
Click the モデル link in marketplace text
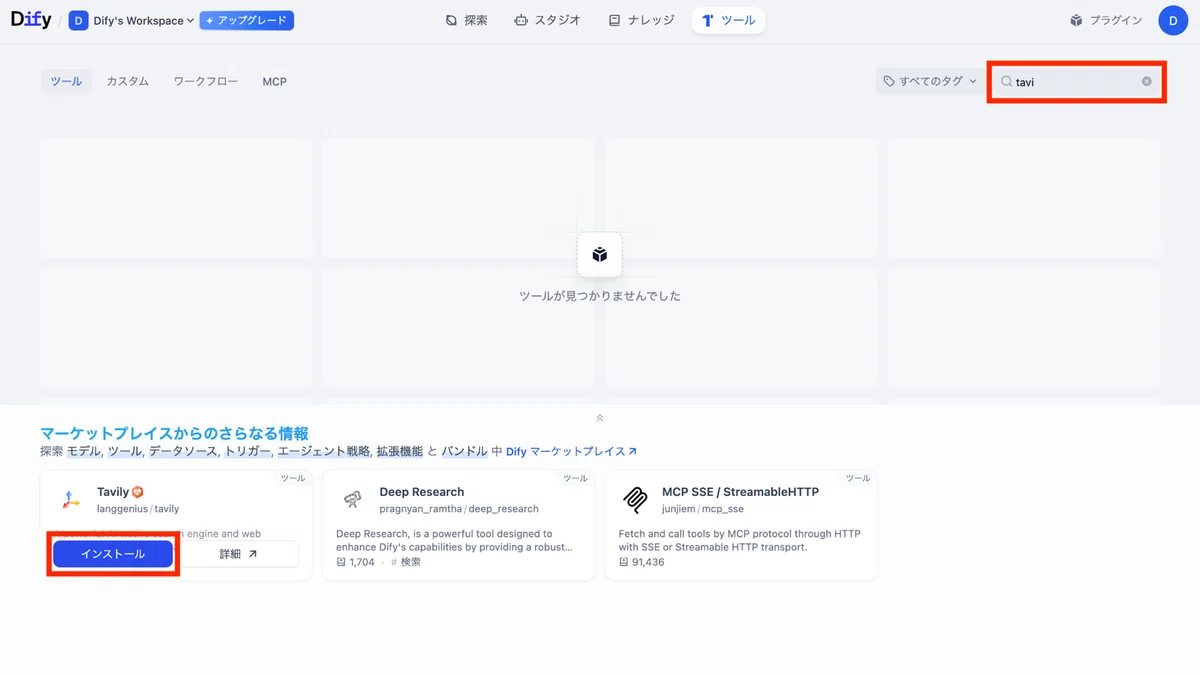tap(84, 452)
